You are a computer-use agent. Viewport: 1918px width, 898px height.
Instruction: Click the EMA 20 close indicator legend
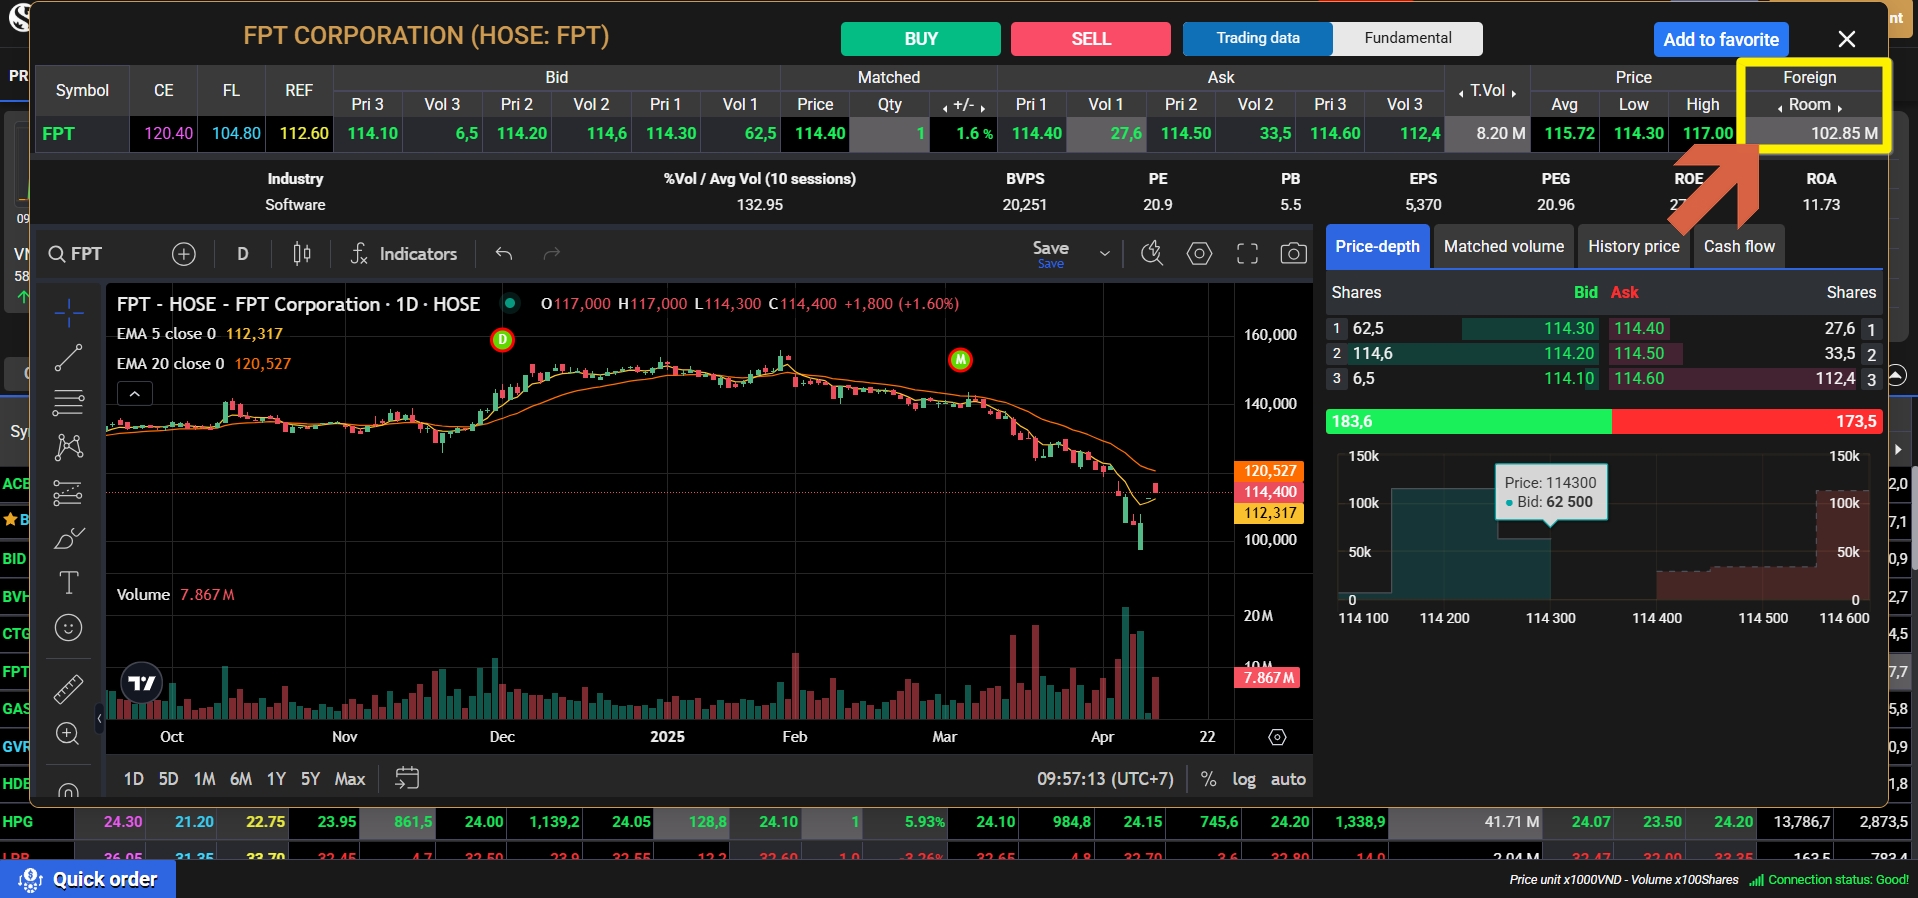(204, 364)
